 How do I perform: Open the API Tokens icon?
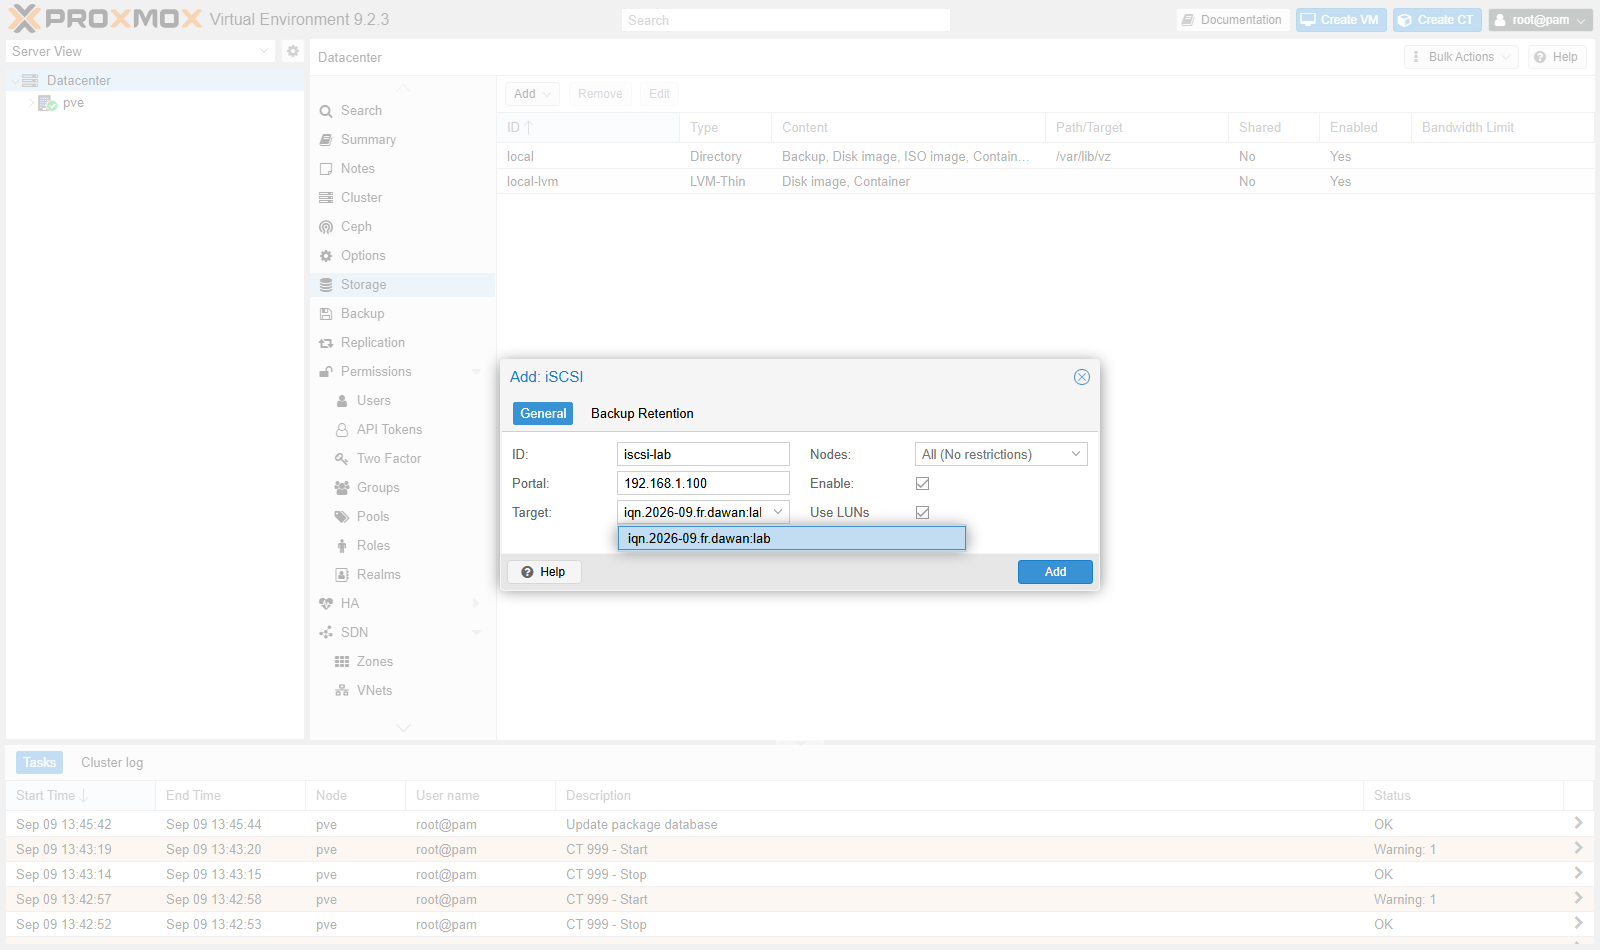click(x=342, y=430)
